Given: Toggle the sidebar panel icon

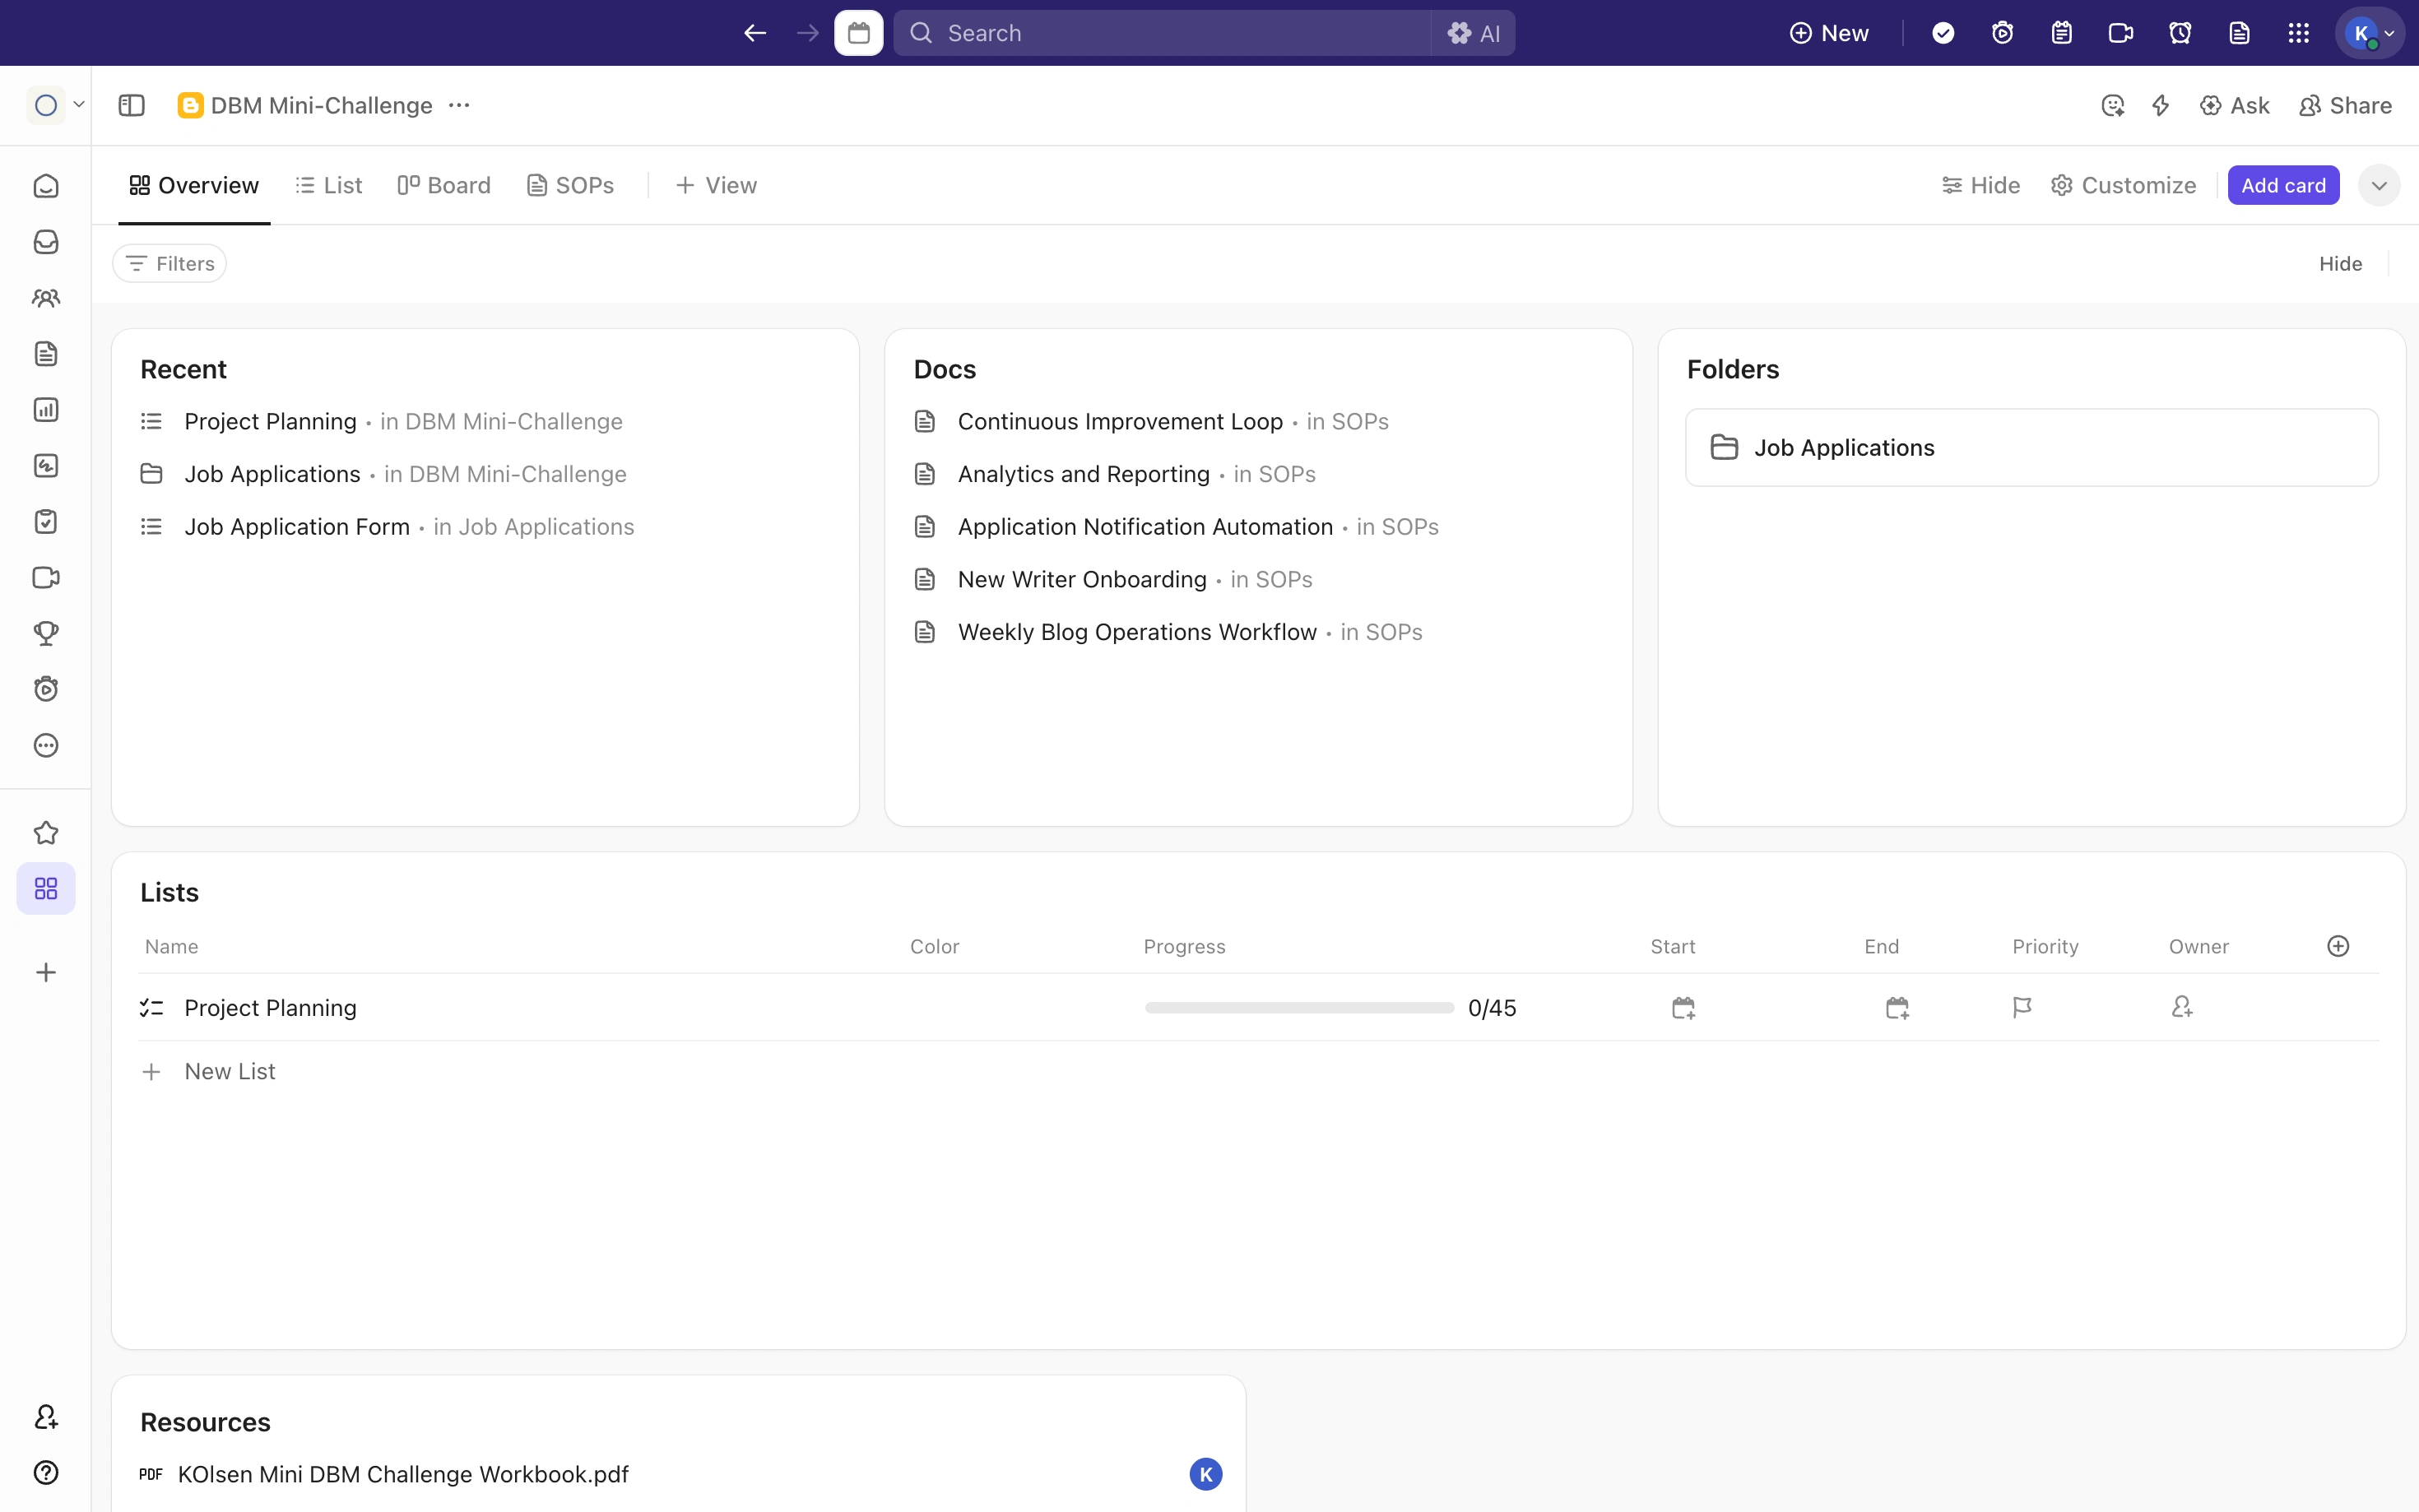Looking at the screenshot, I should (131, 105).
